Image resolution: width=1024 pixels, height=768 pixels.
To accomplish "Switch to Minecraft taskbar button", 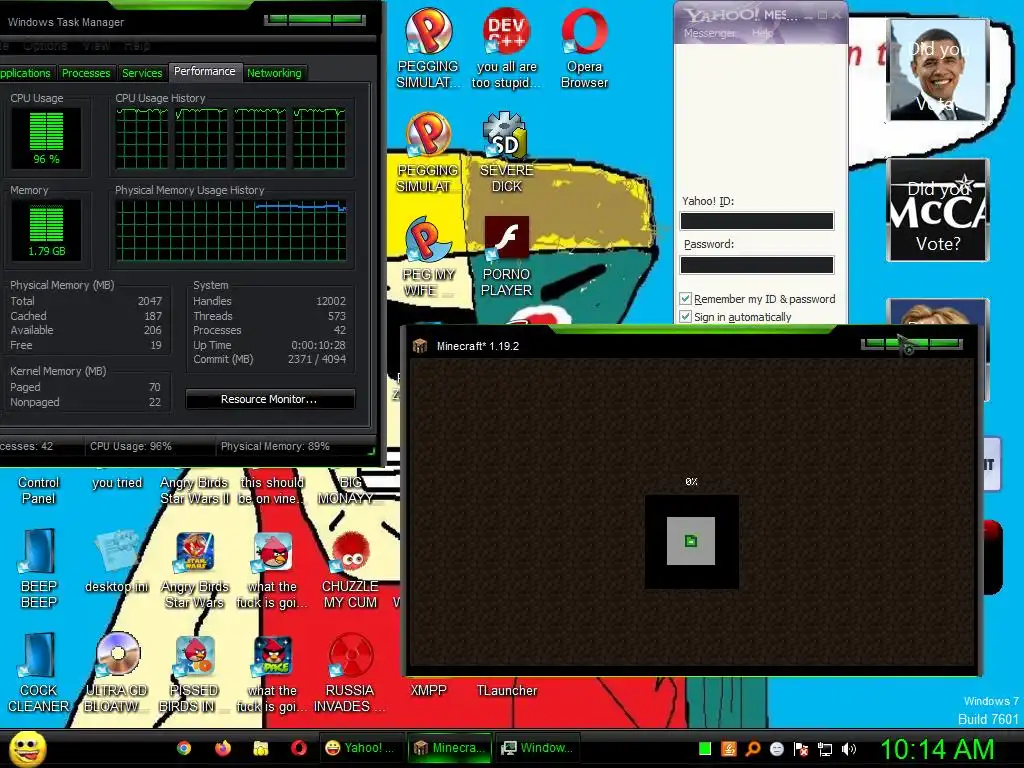I will click(x=447, y=748).
